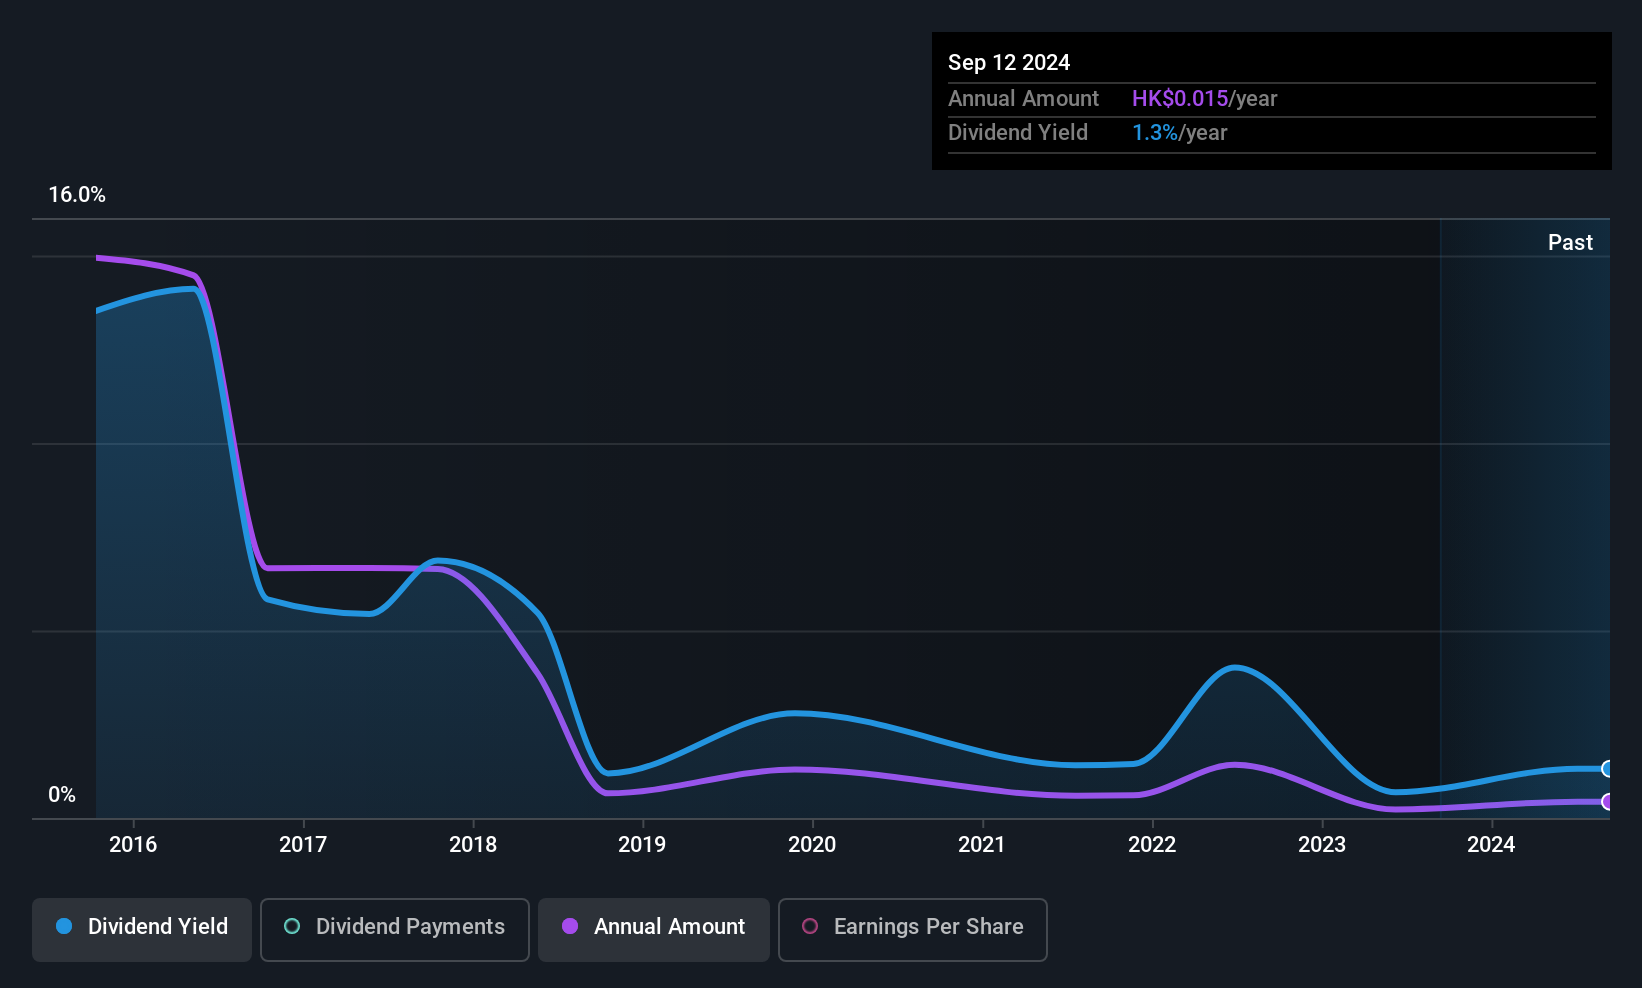1642x988 pixels.
Task: Select the blue yield endpoint marker
Action: click(1607, 769)
